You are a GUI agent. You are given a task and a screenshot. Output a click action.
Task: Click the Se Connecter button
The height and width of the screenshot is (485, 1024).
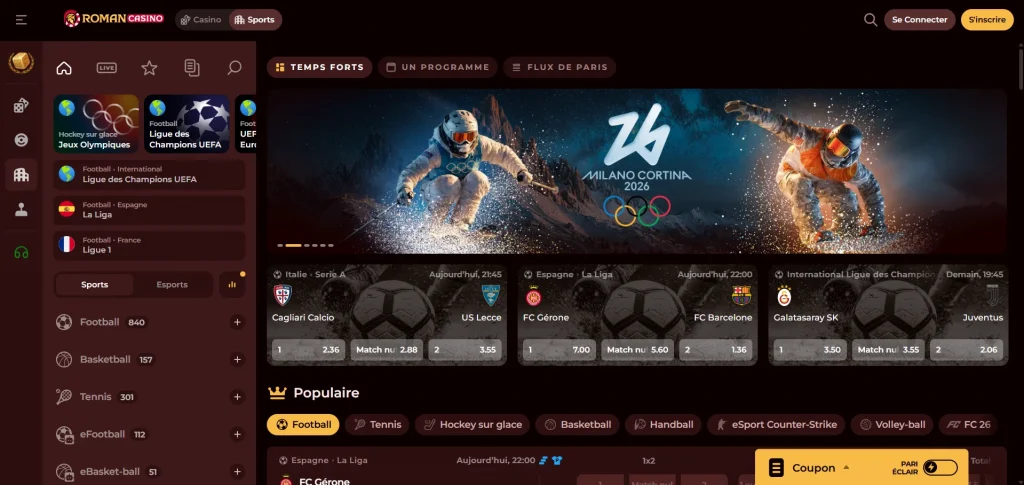click(x=920, y=20)
